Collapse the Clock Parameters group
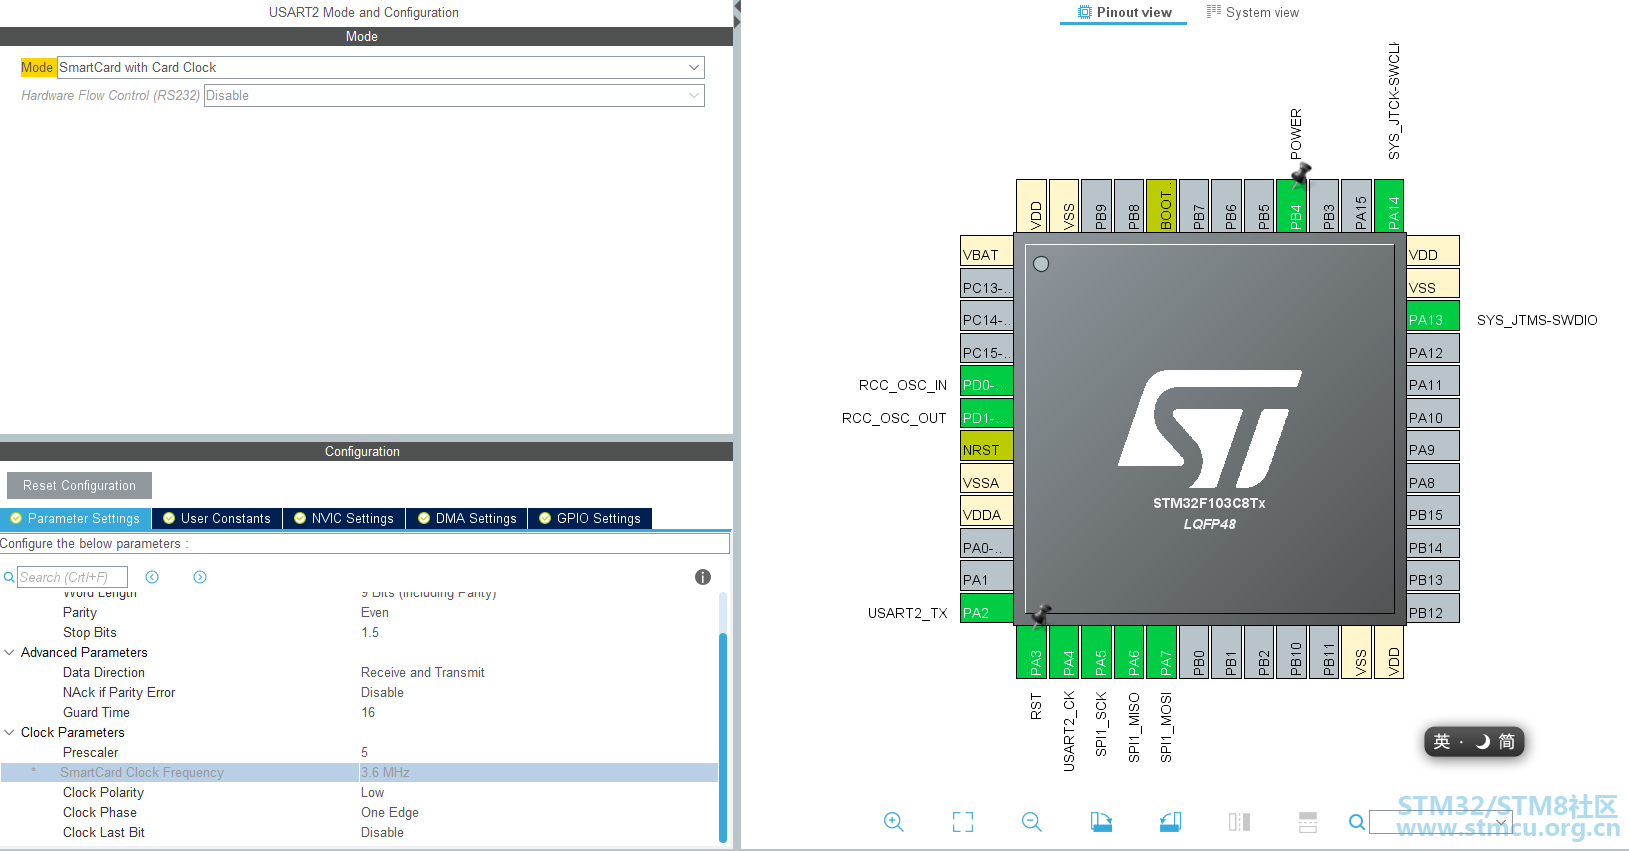 click(x=10, y=732)
